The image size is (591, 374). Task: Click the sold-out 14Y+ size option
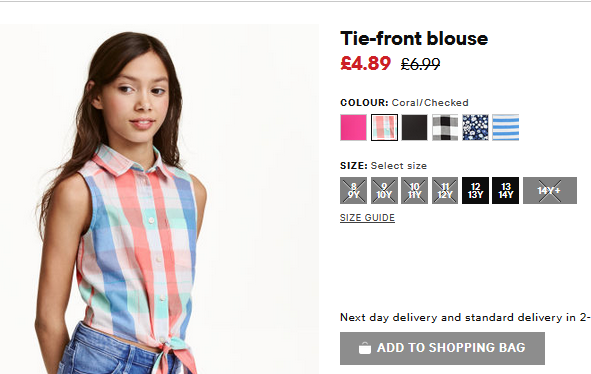point(550,190)
